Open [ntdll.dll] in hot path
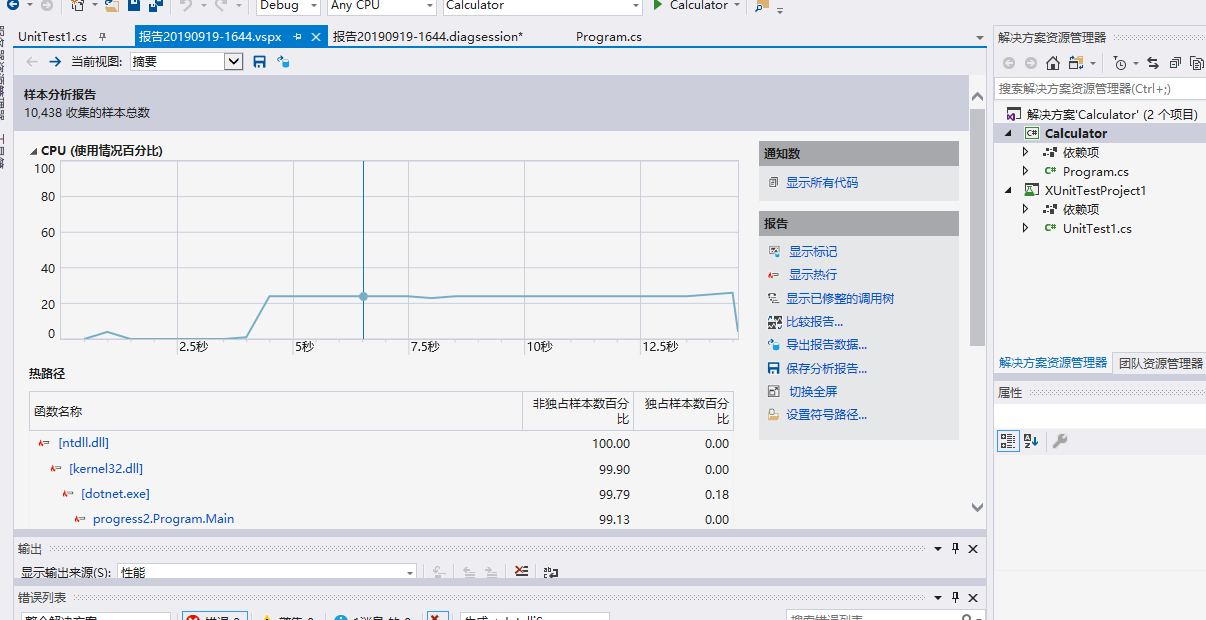Viewport: 1206px width, 620px height. pos(83,443)
